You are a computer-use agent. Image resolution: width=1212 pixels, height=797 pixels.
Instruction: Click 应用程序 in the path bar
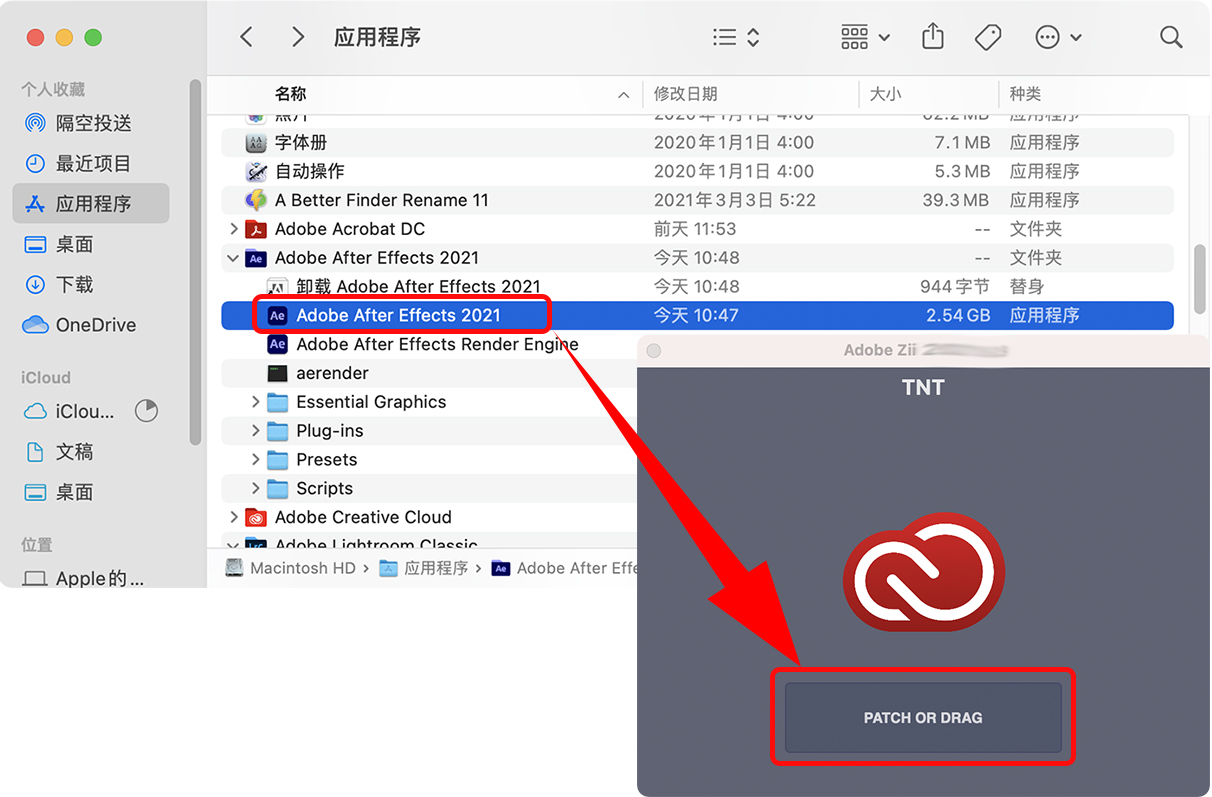click(x=424, y=568)
